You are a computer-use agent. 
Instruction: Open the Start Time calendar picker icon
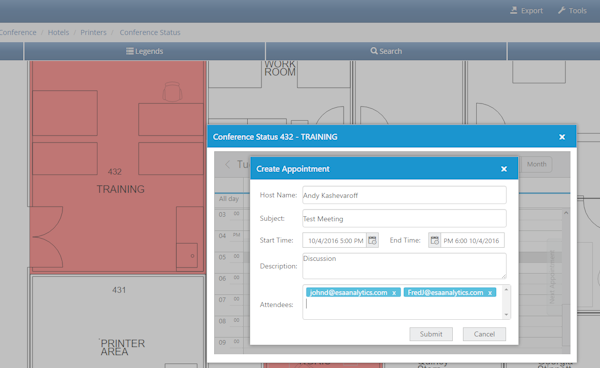[372, 240]
